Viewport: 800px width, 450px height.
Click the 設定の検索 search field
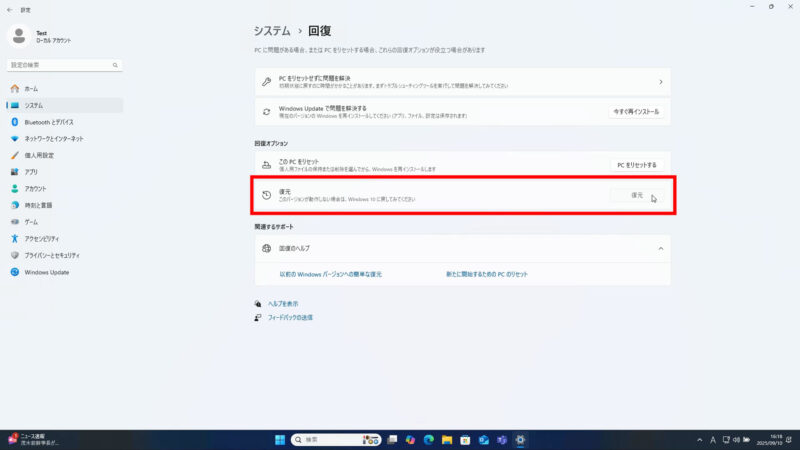coord(62,64)
